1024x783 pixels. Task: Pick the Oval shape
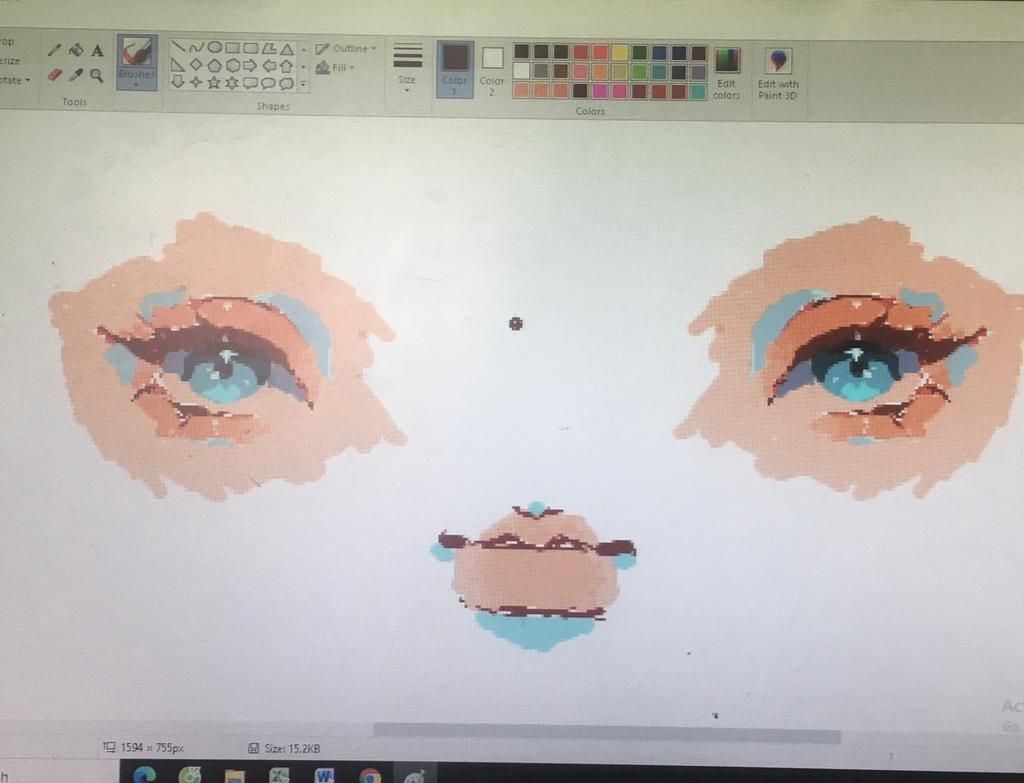214,48
